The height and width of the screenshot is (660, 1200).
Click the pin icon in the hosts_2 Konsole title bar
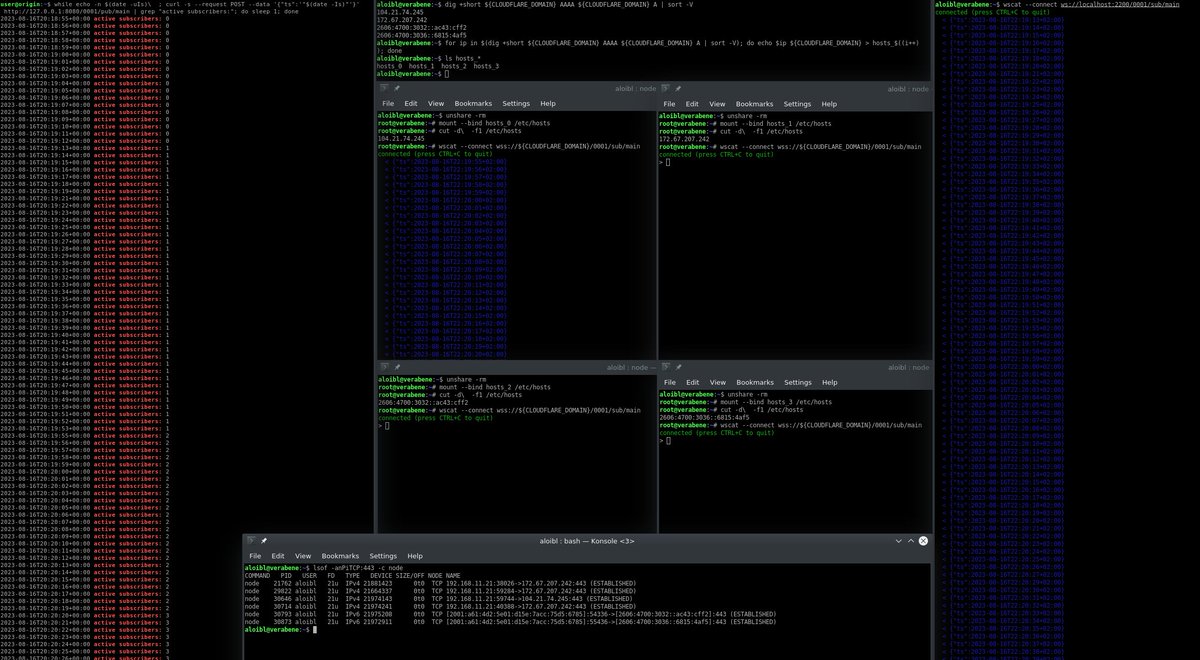coord(397,367)
